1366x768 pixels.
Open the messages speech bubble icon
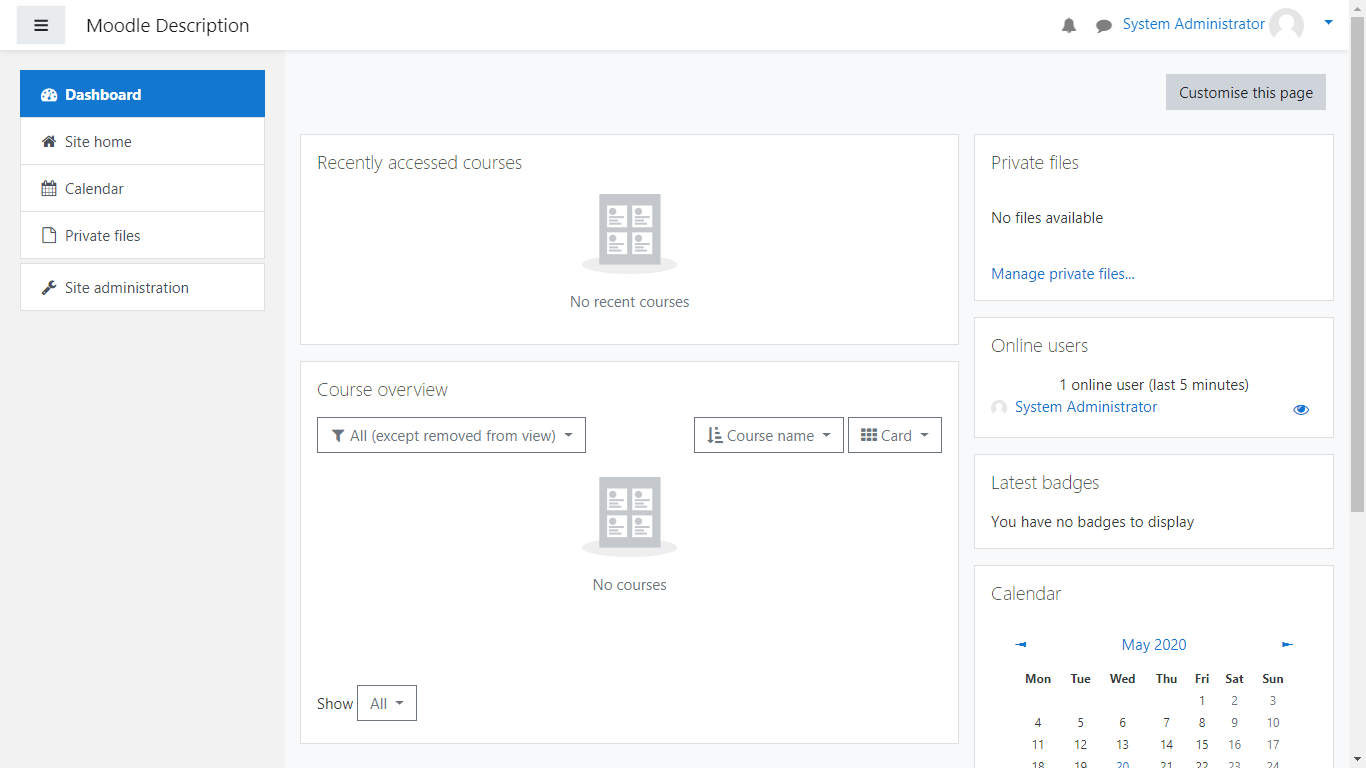pyautogui.click(x=1103, y=26)
